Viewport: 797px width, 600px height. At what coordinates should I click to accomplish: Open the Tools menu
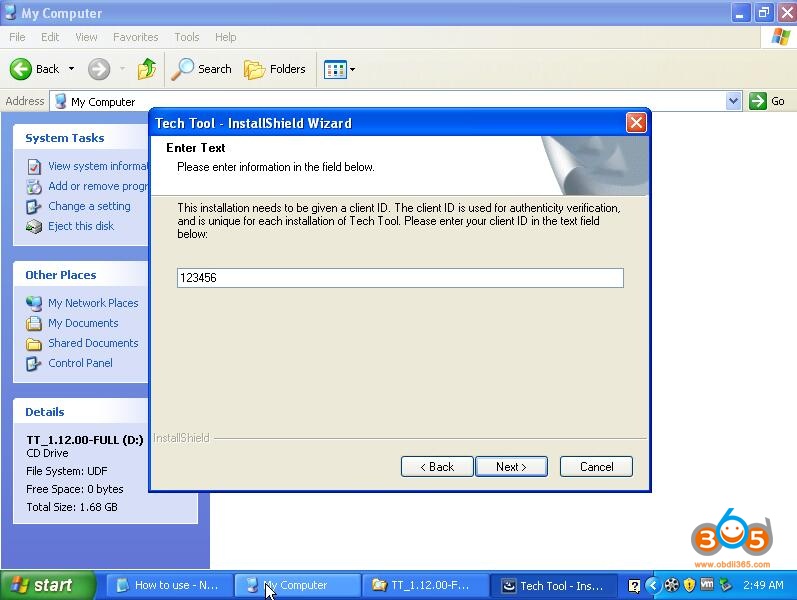point(187,37)
